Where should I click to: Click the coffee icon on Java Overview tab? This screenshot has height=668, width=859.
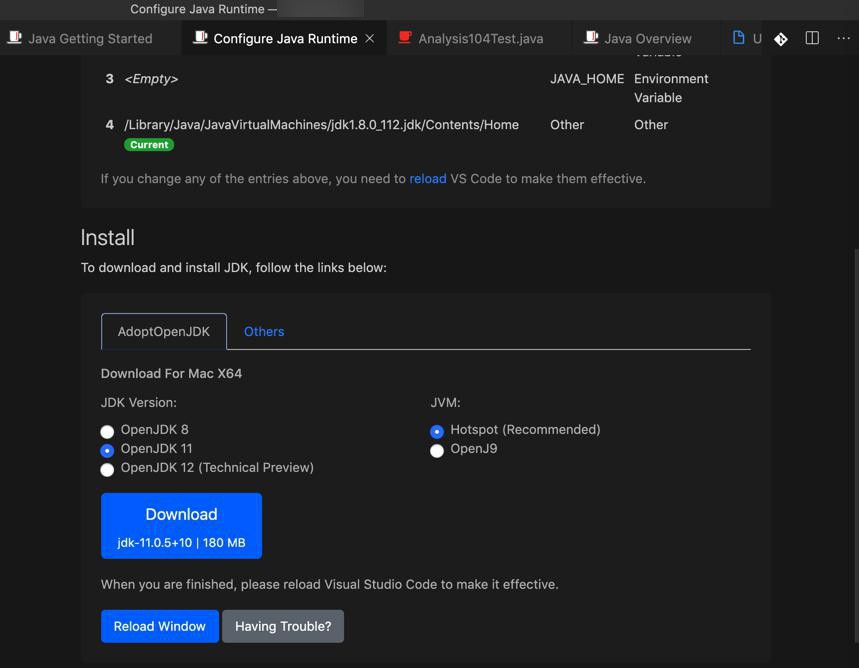591,37
